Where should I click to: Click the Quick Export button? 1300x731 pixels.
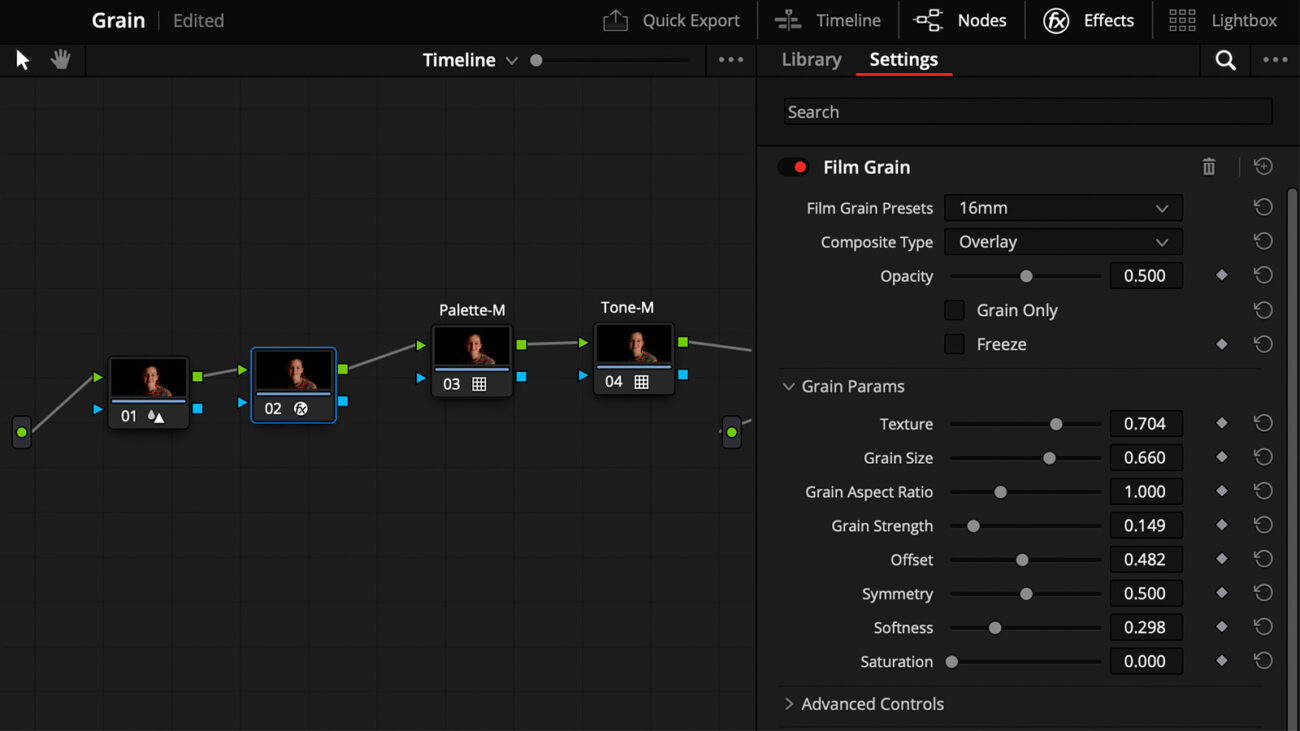click(x=672, y=20)
